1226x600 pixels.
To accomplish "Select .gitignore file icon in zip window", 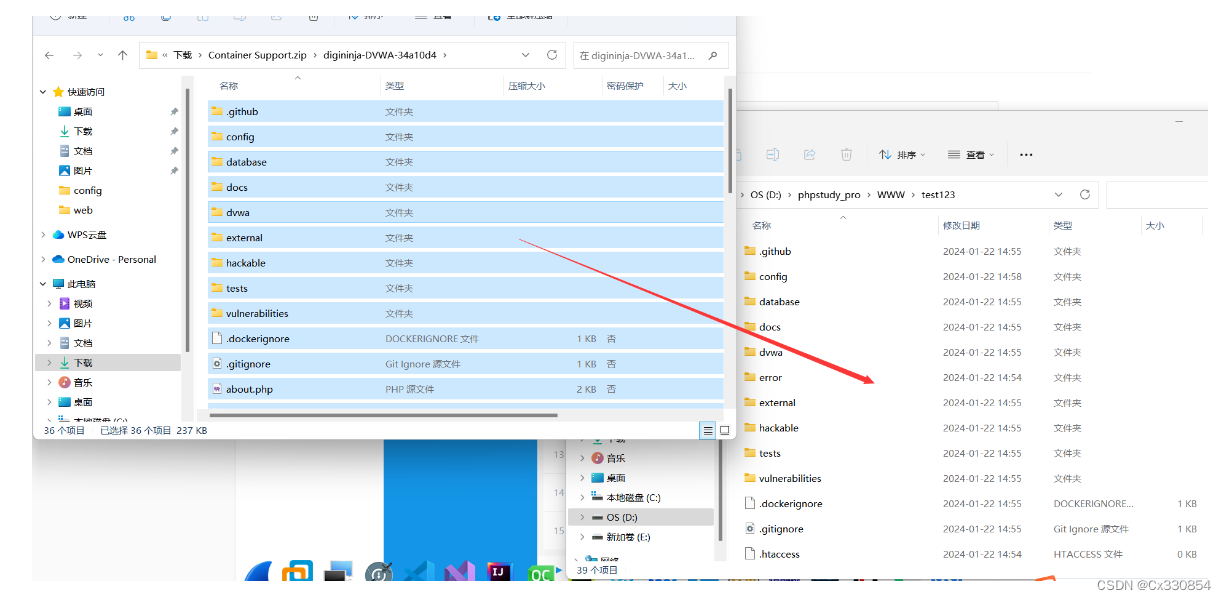I will click(x=217, y=364).
